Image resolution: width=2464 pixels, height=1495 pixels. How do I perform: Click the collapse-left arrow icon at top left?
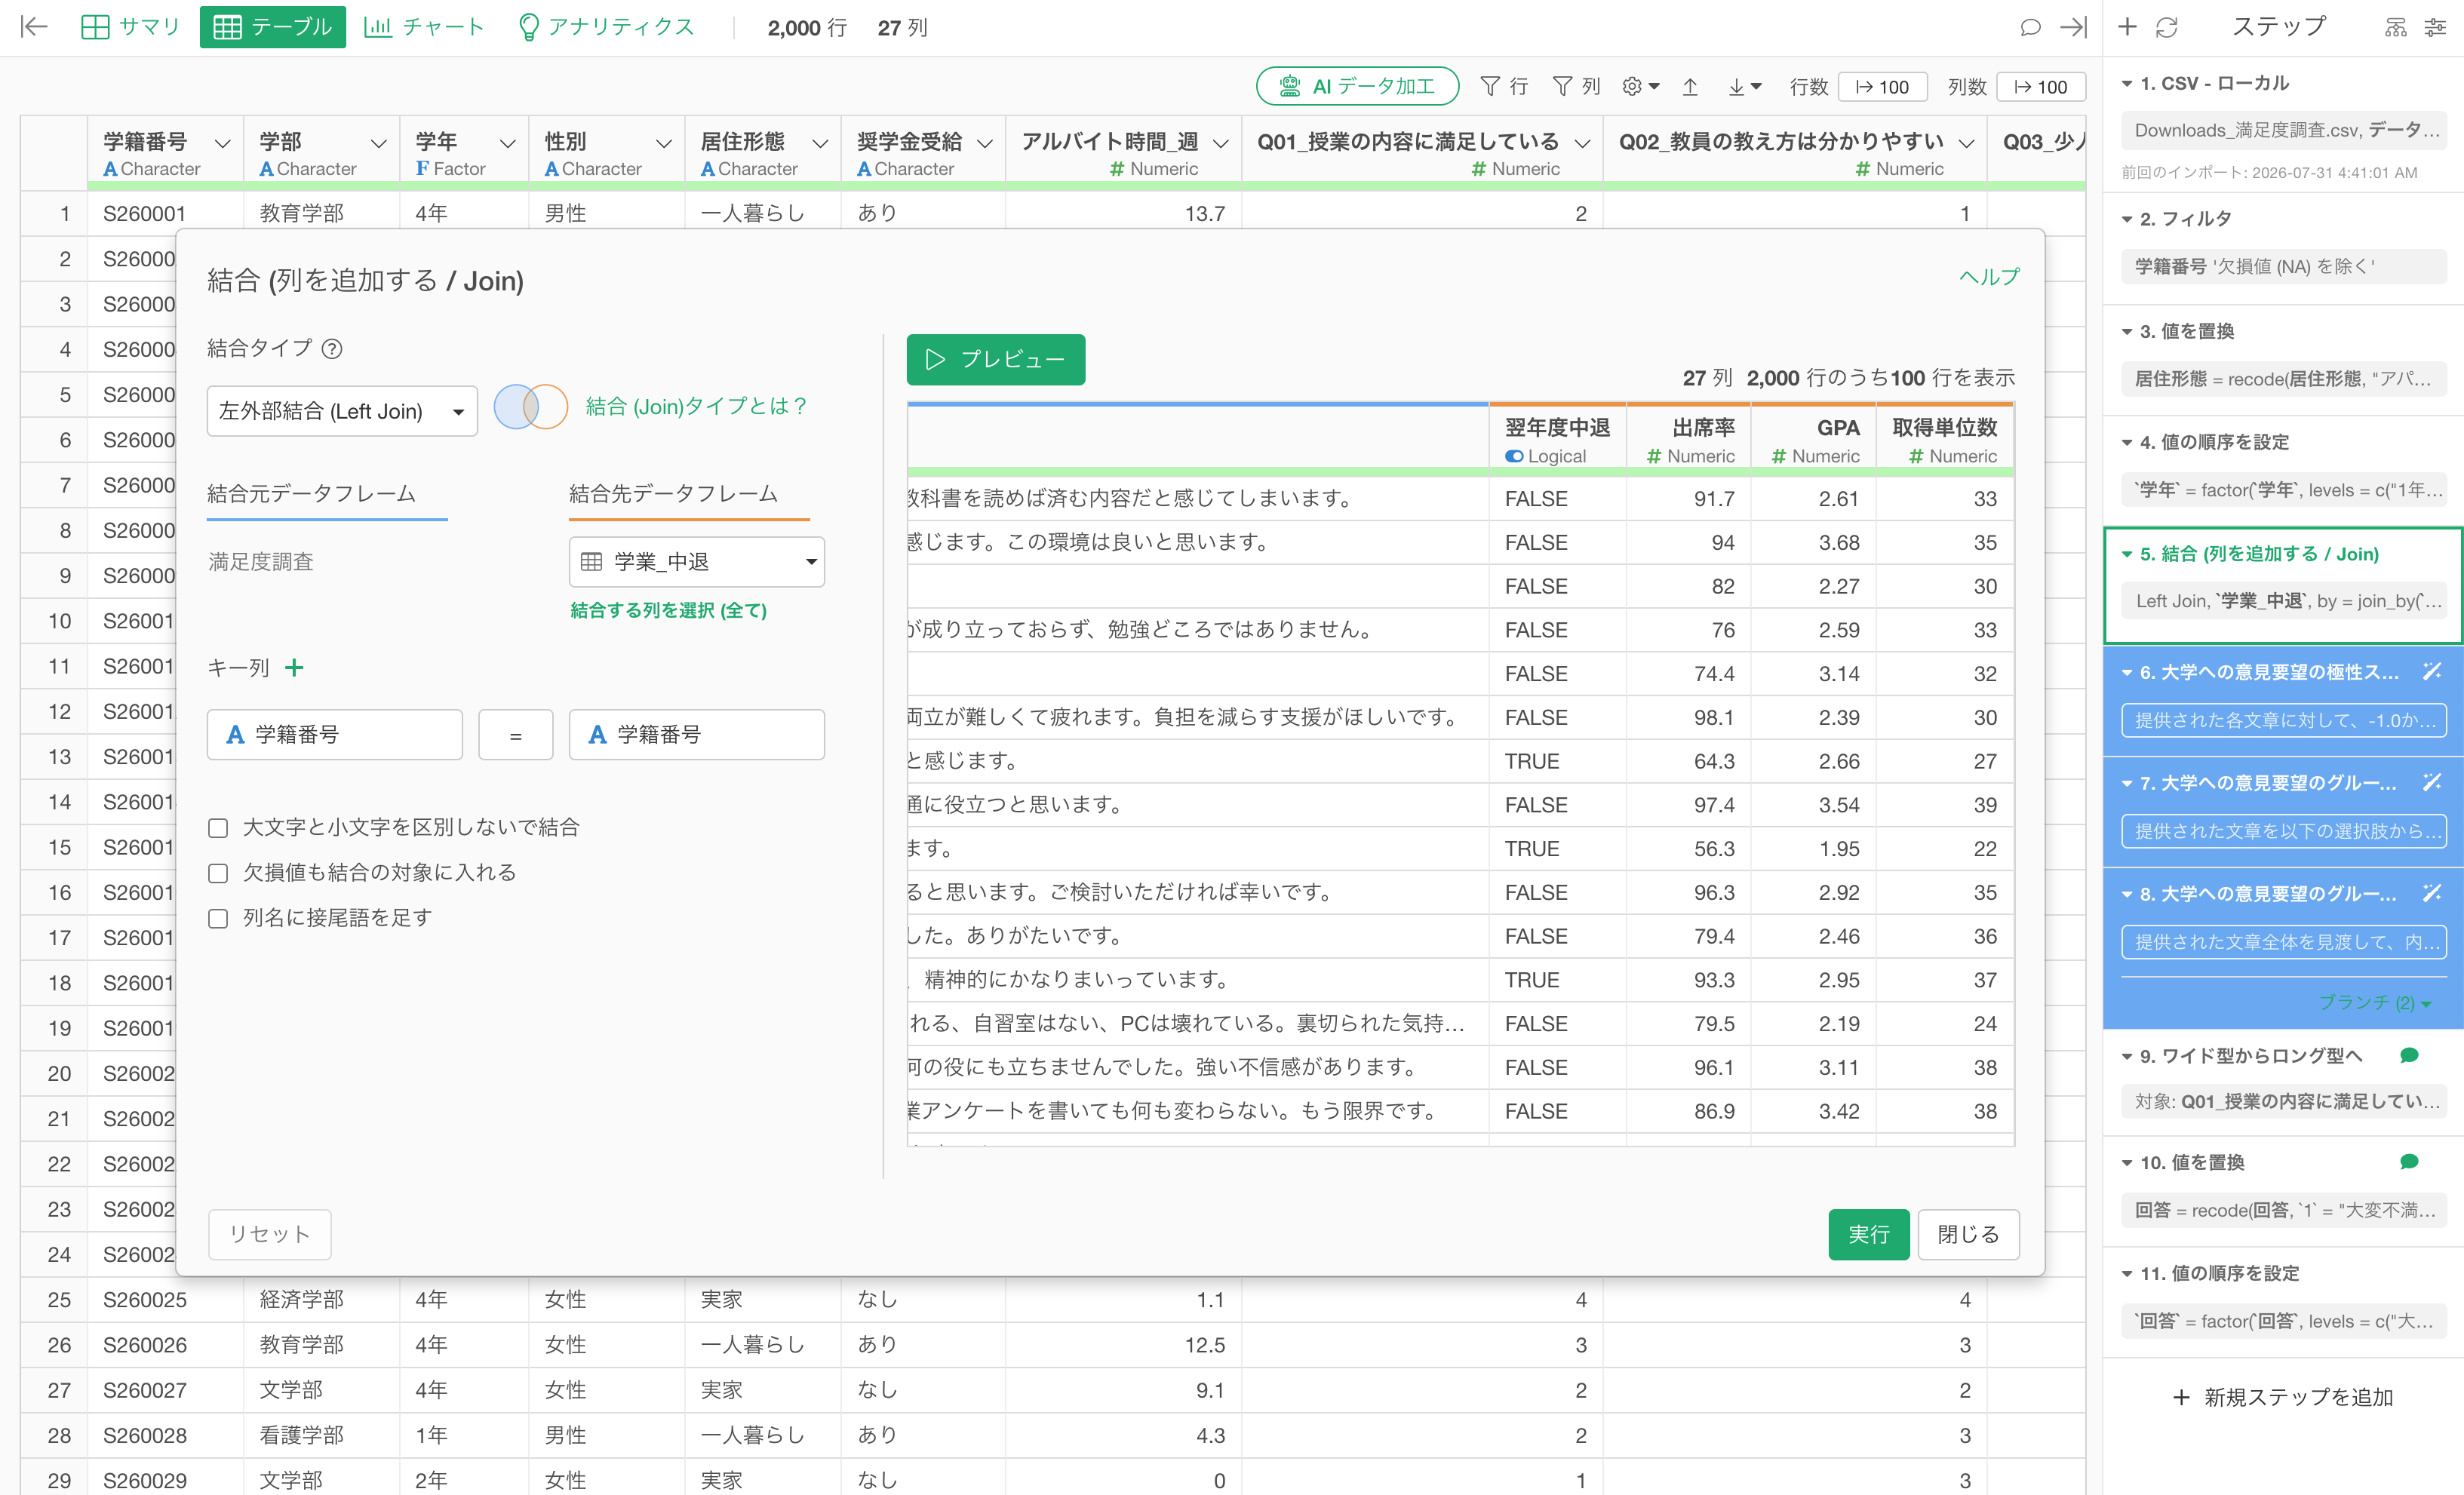coord(34,27)
